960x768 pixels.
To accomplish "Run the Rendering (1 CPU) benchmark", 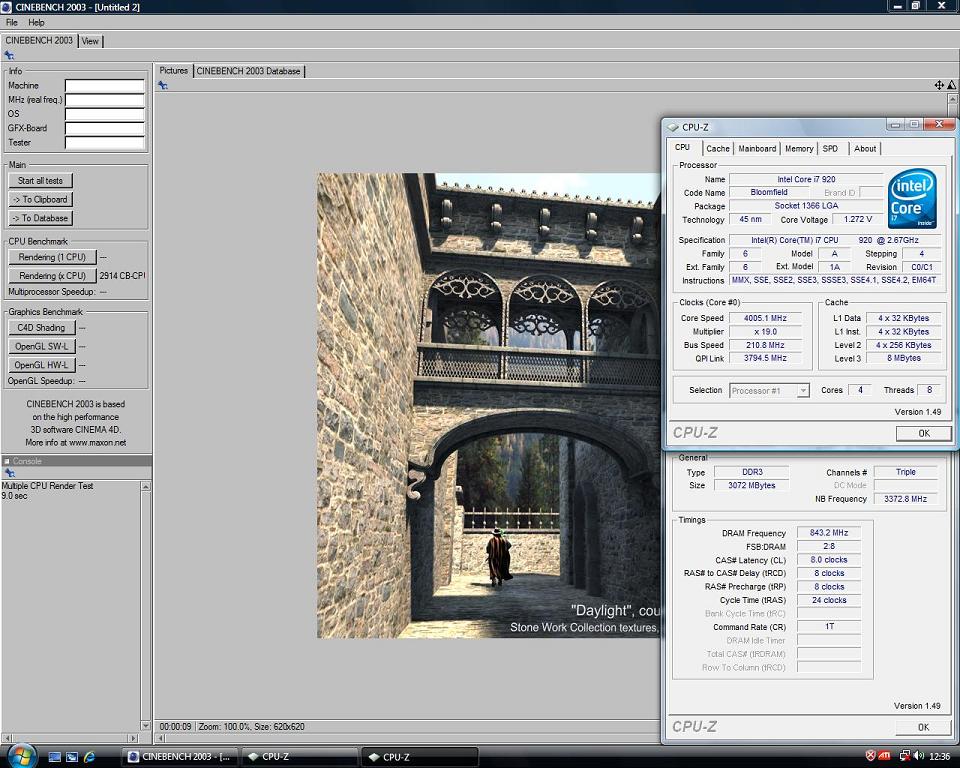I will point(52,257).
